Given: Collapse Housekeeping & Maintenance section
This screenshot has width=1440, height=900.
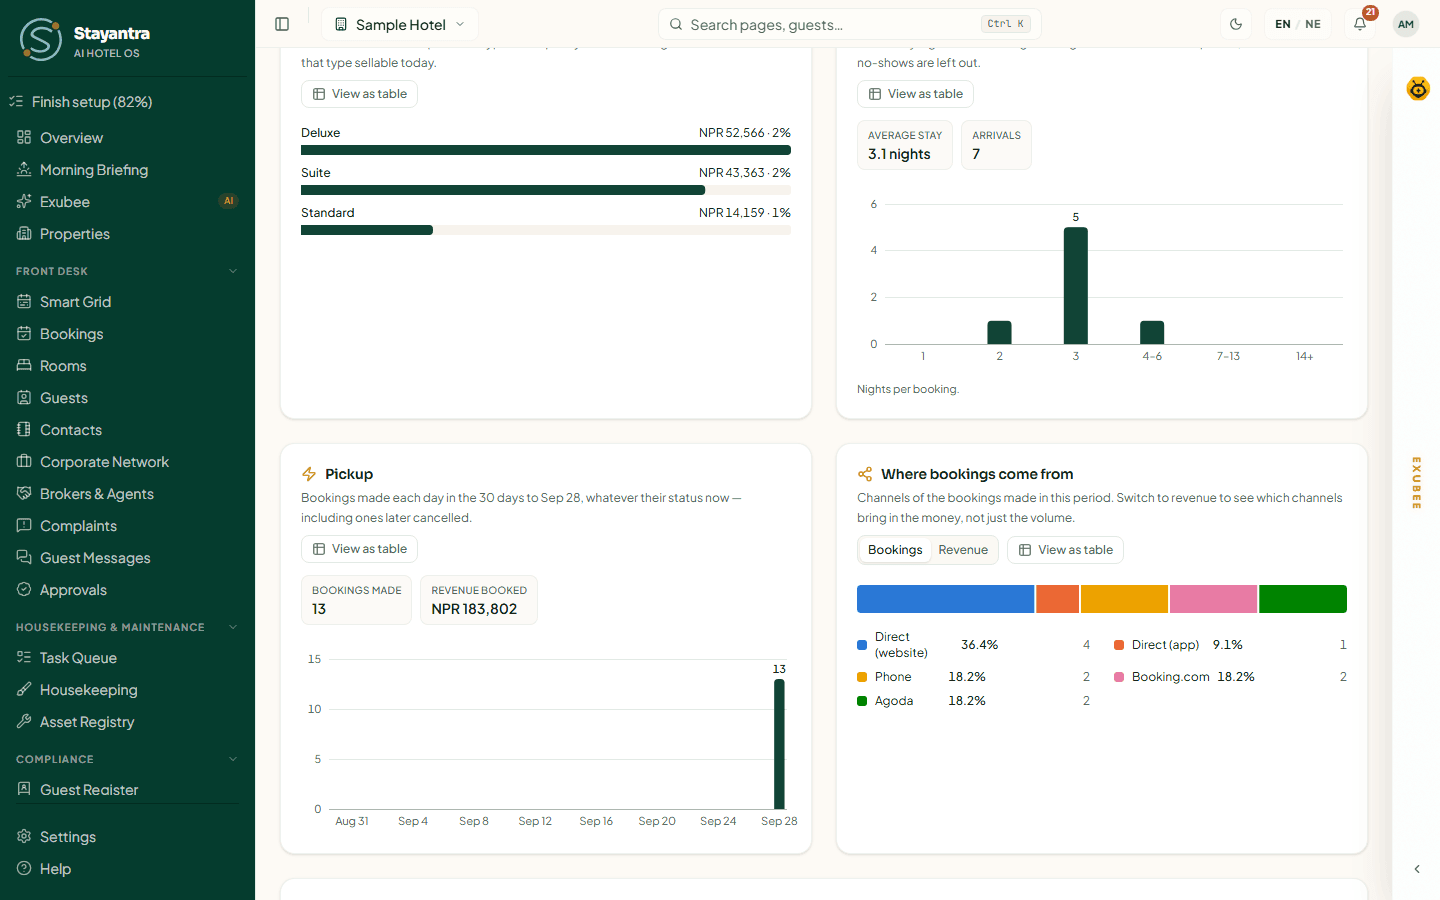Looking at the screenshot, I should (127, 627).
